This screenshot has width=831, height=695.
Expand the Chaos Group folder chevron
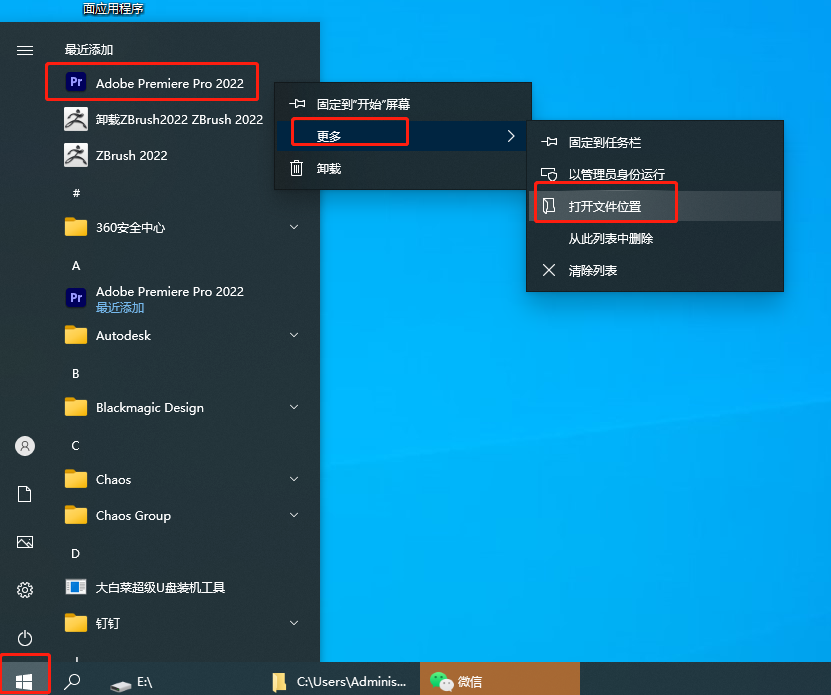click(x=294, y=515)
